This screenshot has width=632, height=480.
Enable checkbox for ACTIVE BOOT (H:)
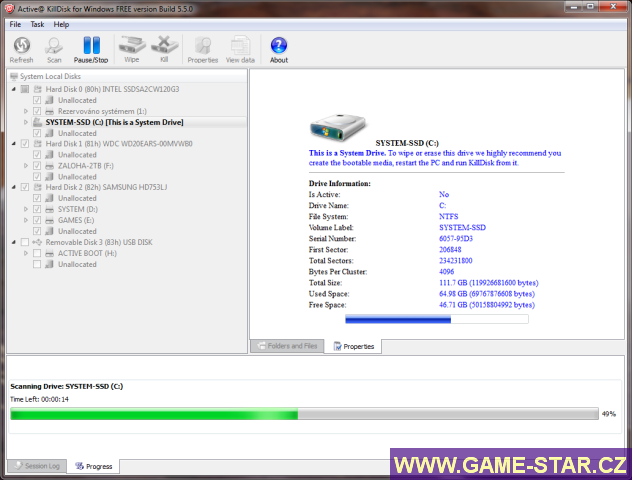click(x=37, y=253)
